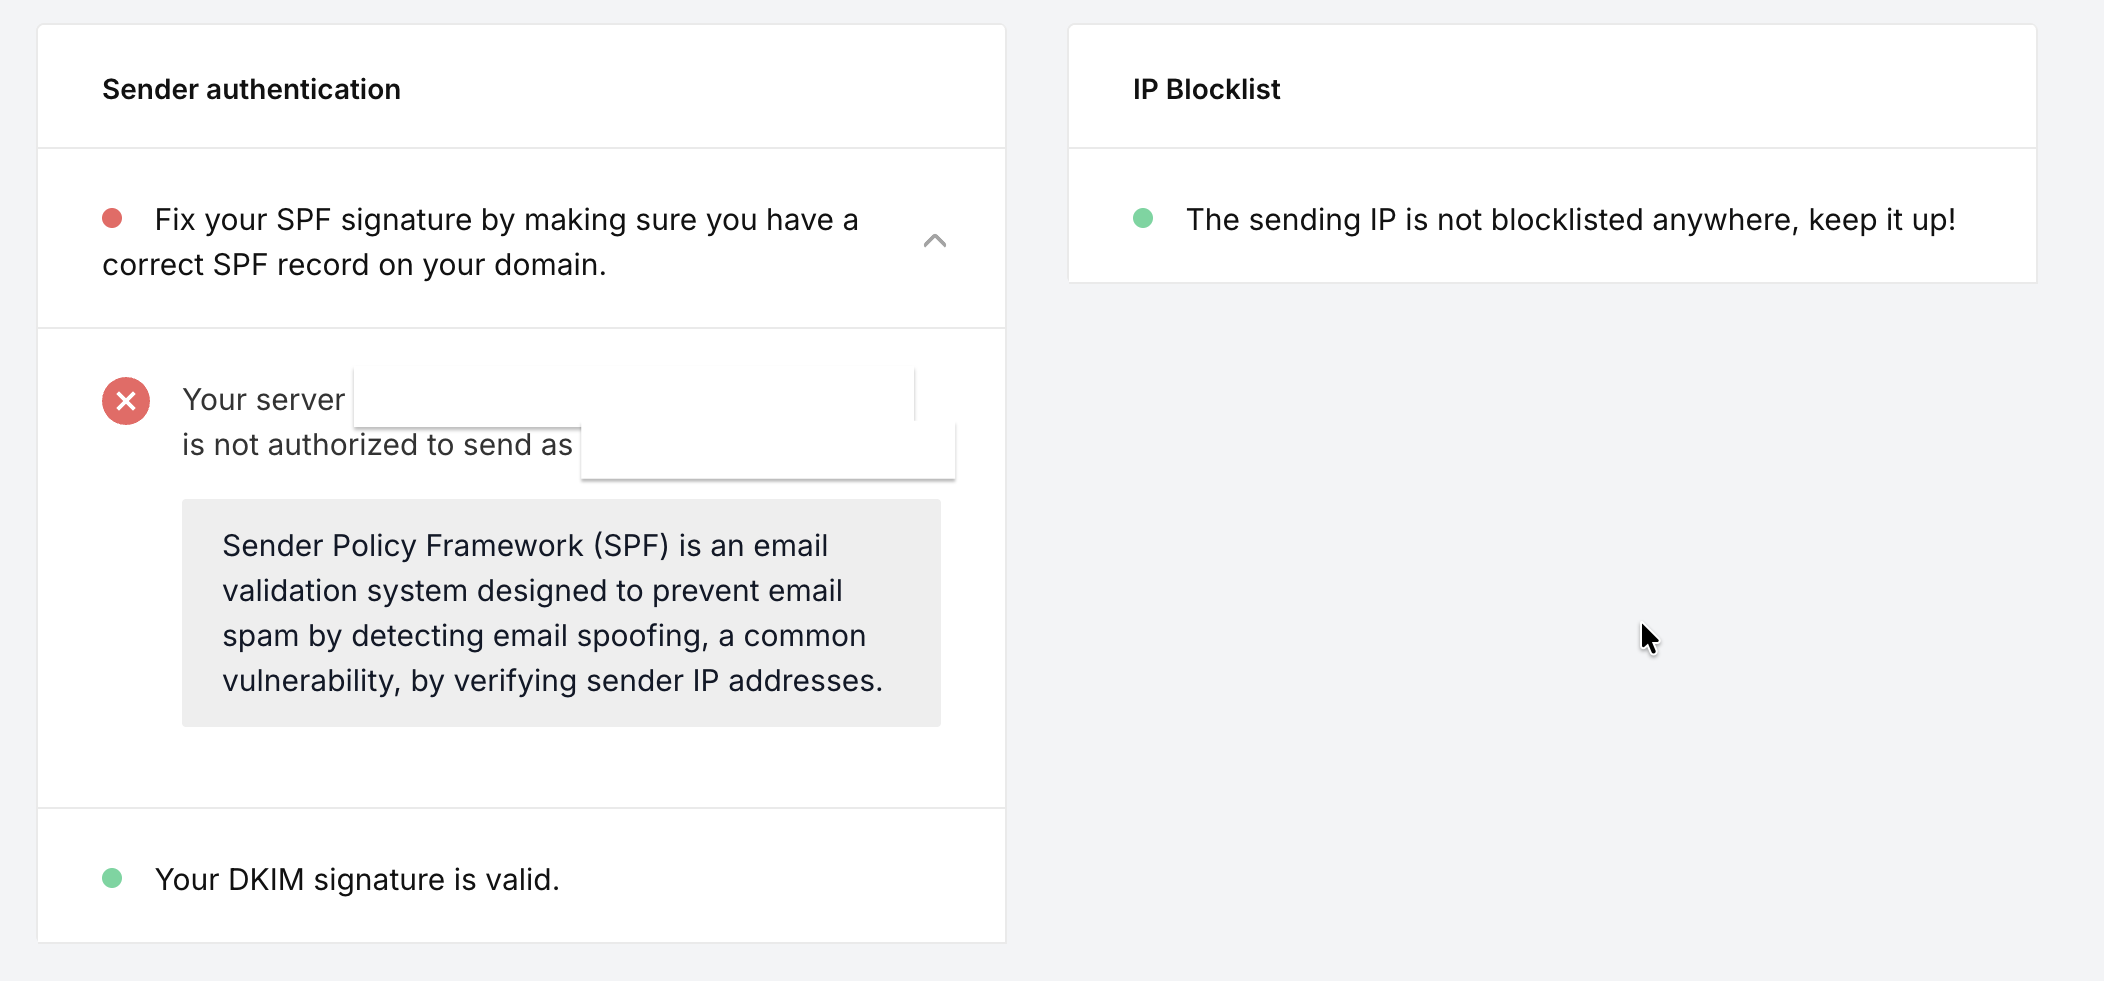The height and width of the screenshot is (981, 2104).
Task: Click the green dot in IP Blocklist card
Action: (1143, 218)
